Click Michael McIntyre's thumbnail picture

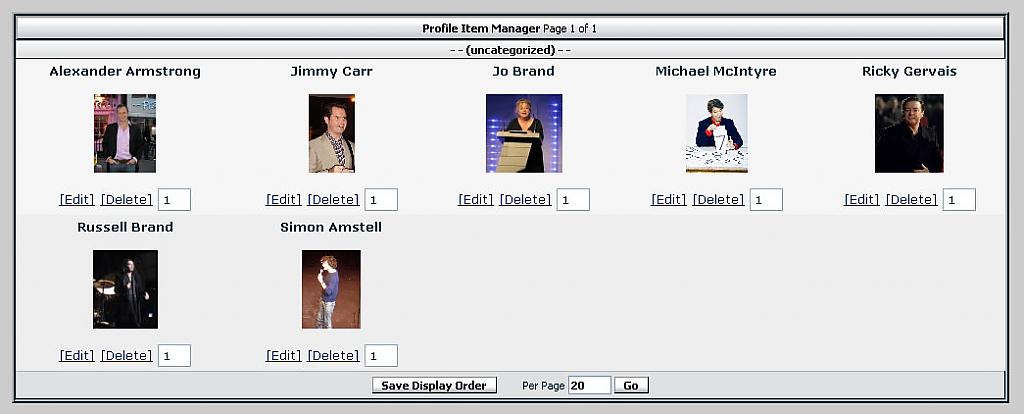(716, 133)
